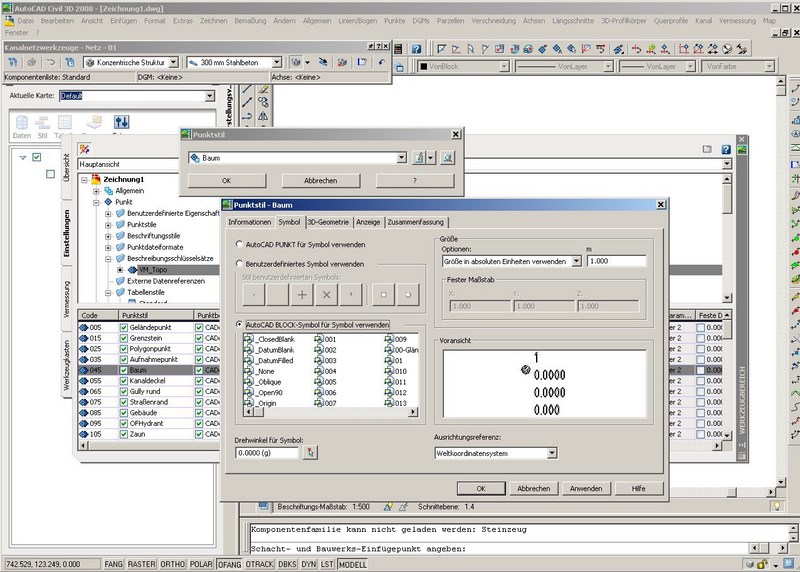Image resolution: width=800 pixels, height=572 pixels.
Task: Click the edit style icon in Punktstil dialog
Action: coord(419,158)
